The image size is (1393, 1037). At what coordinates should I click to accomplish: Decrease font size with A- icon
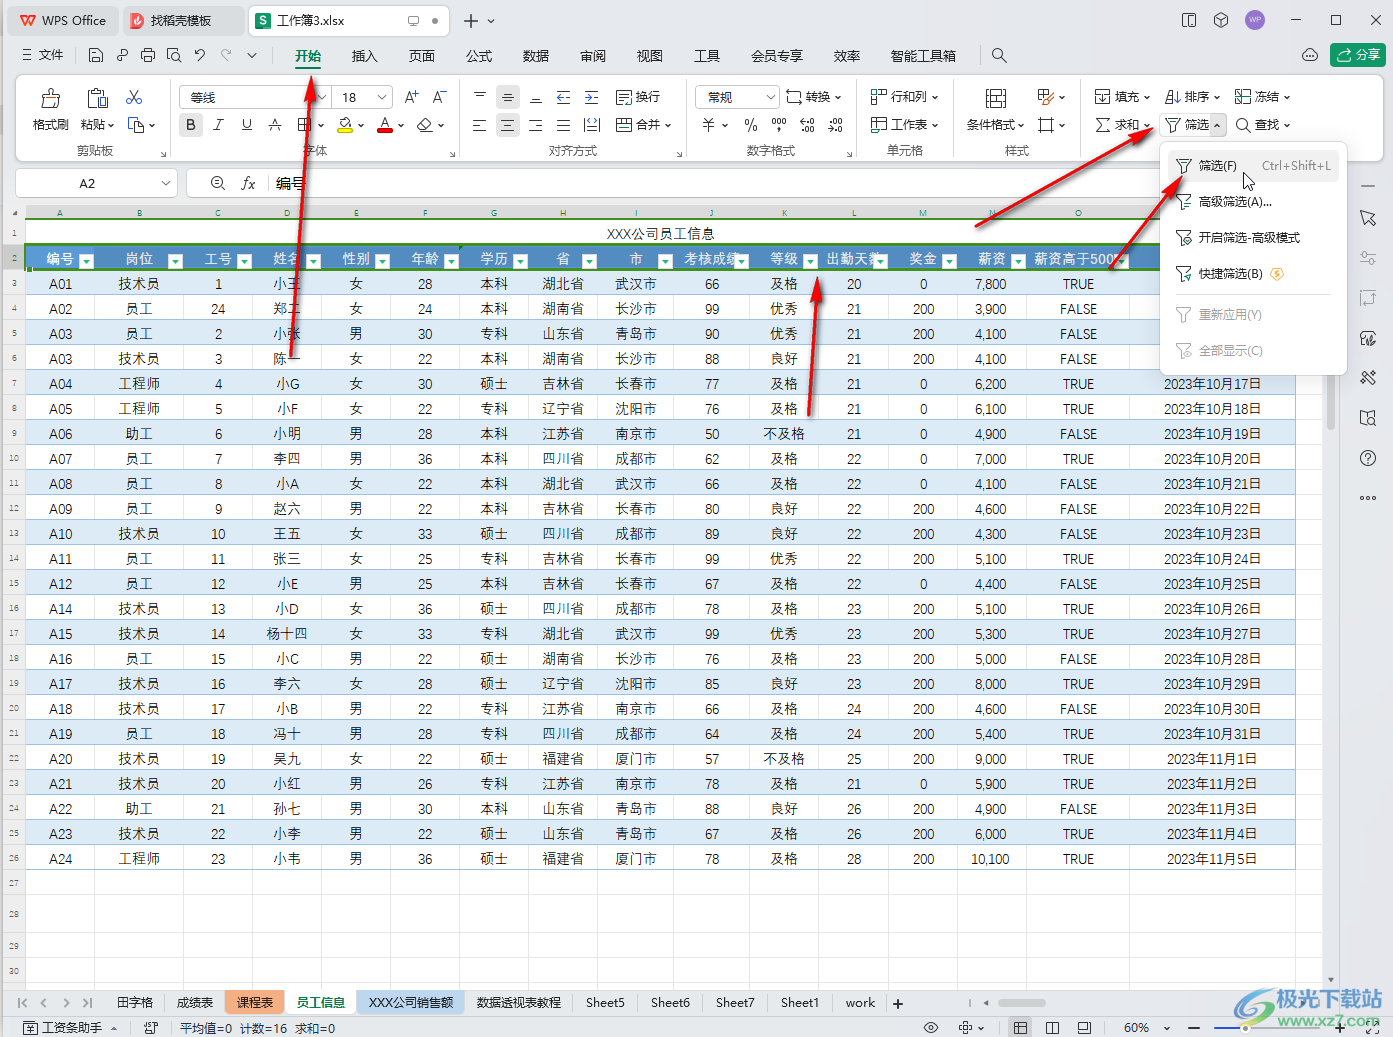(x=439, y=97)
